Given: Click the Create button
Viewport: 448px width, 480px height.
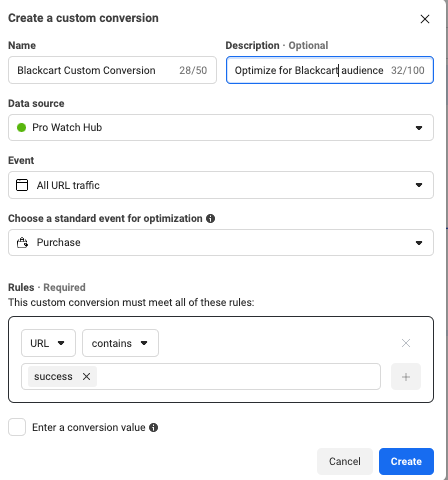Looking at the screenshot, I should 406,461.
